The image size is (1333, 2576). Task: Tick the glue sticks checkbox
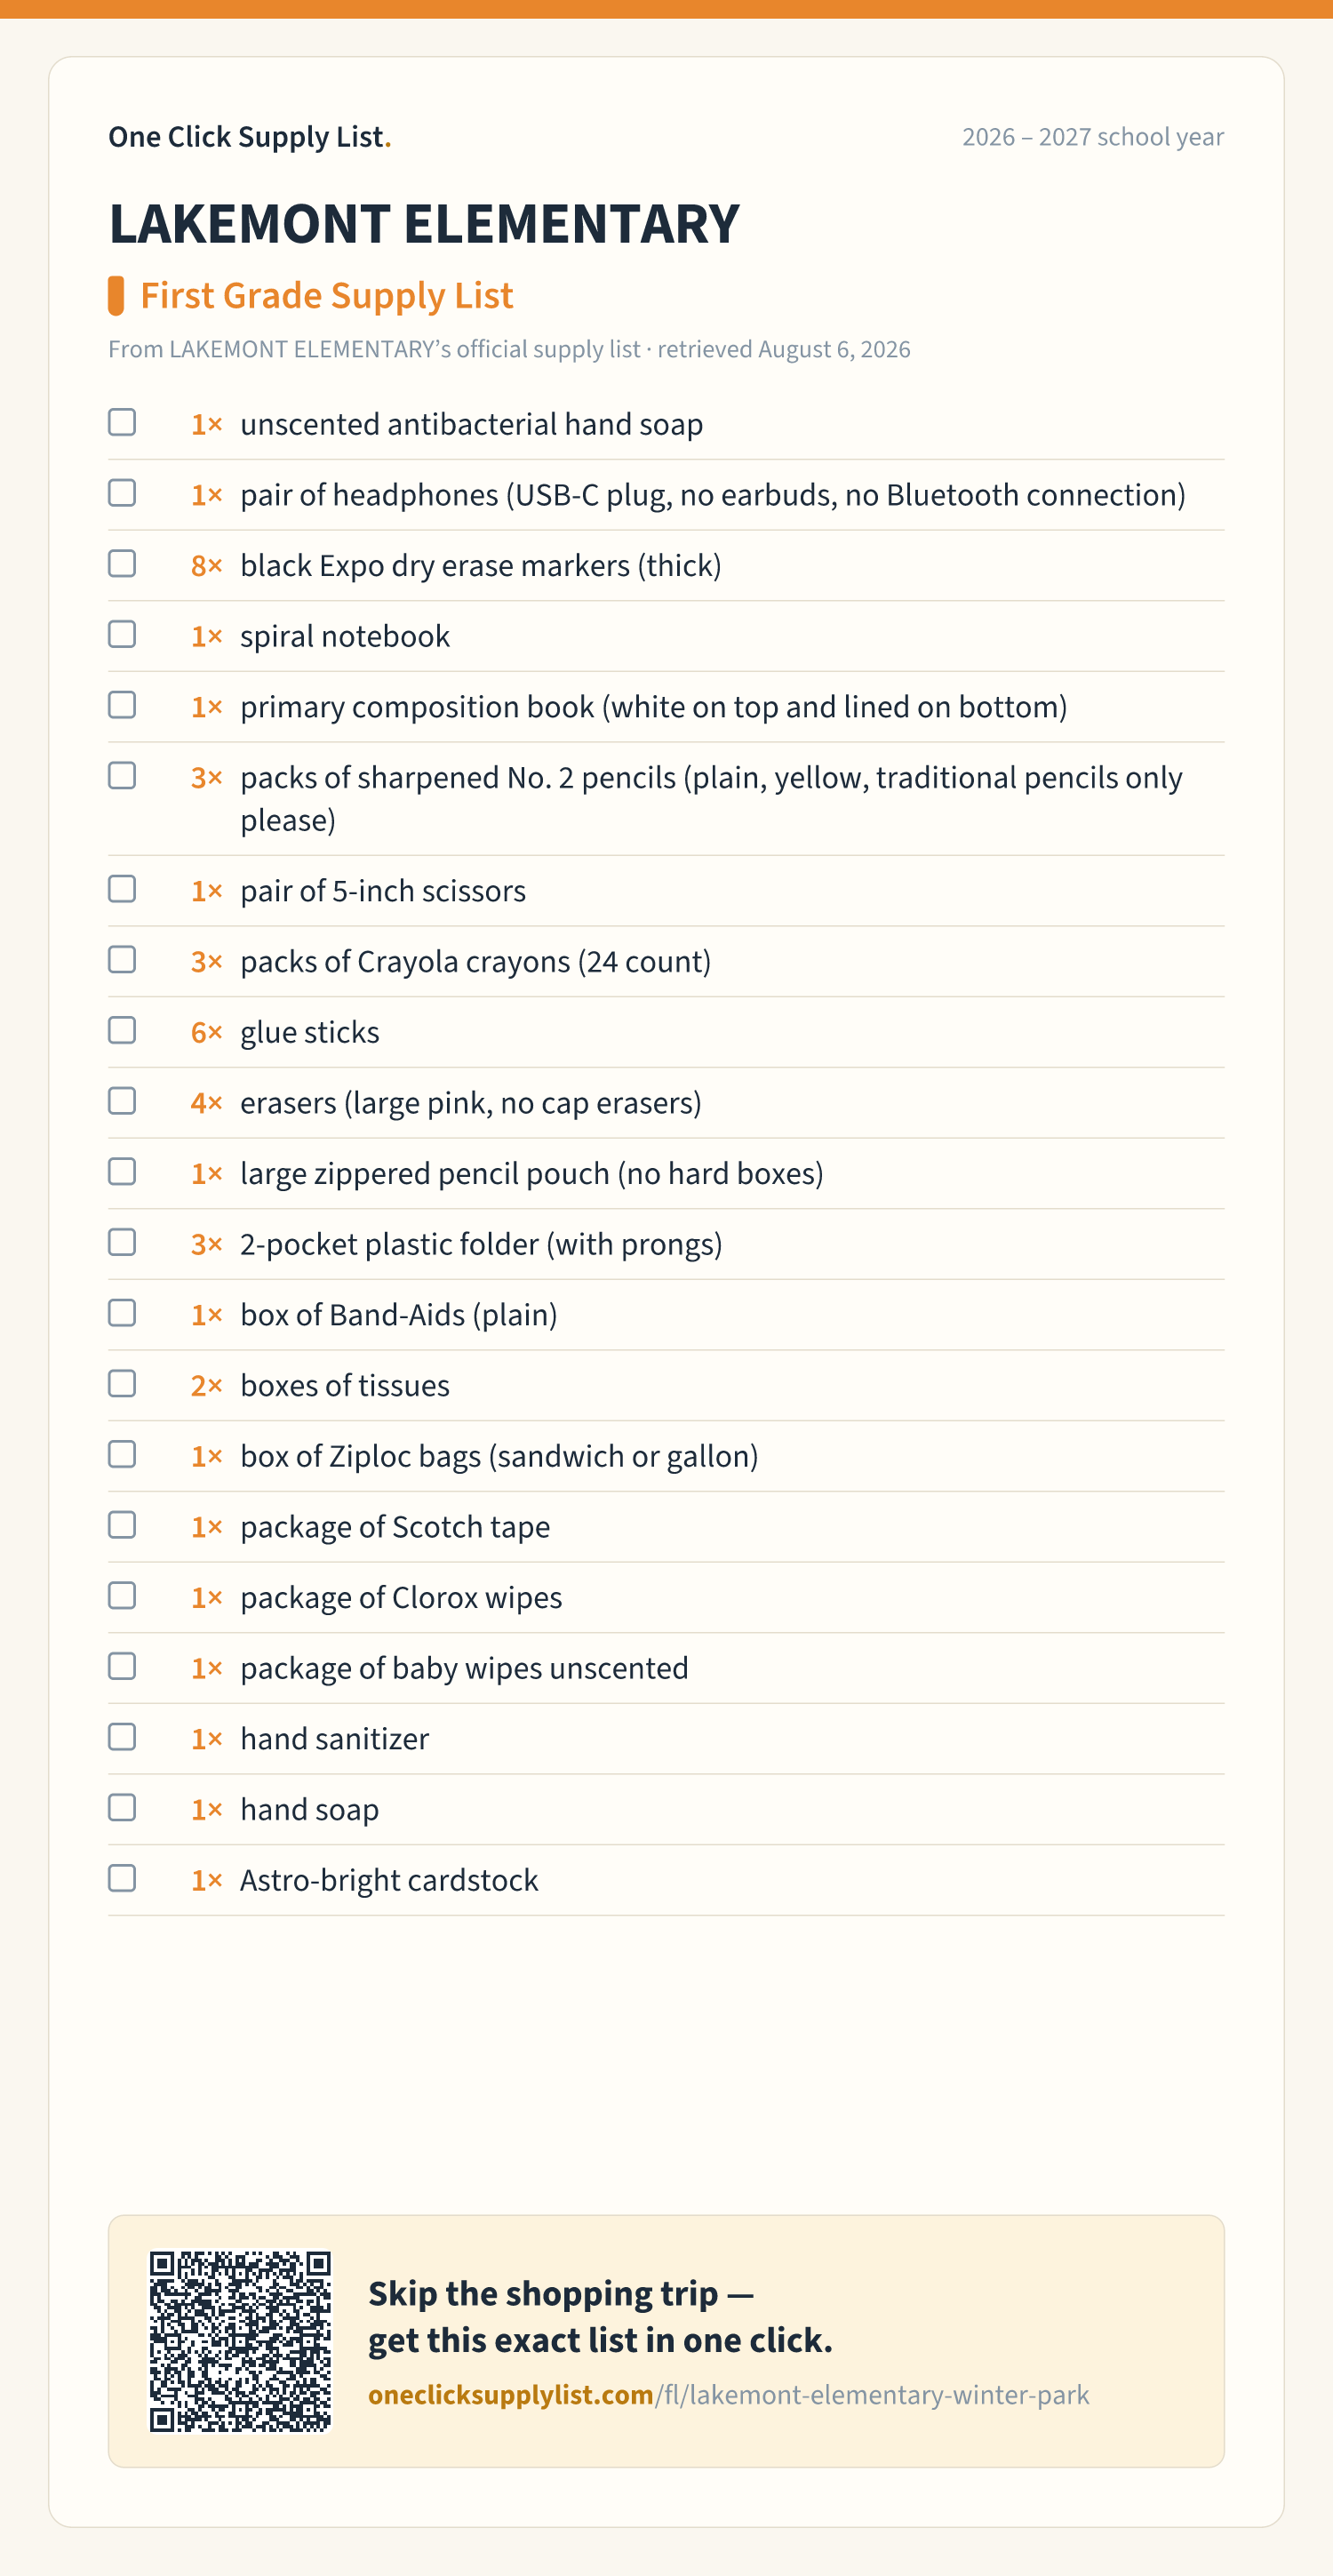[122, 1030]
